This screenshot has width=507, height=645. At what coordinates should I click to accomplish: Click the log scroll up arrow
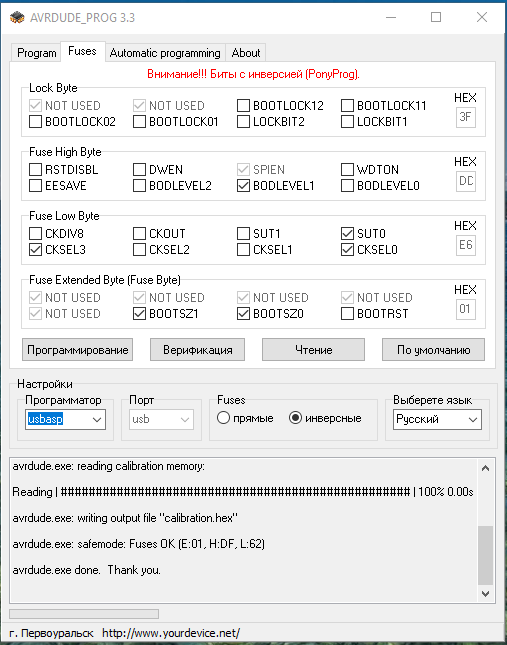click(485, 469)
